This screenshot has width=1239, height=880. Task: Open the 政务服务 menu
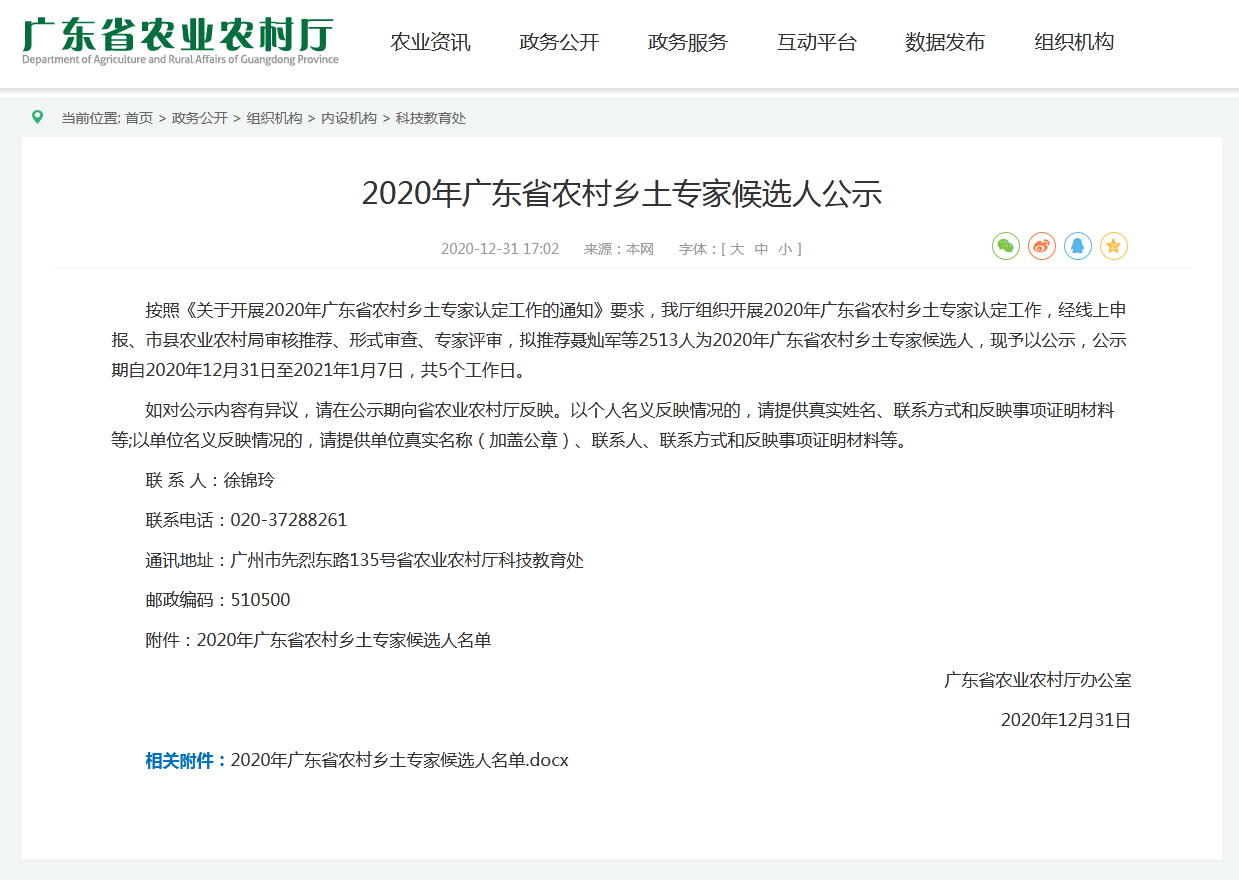click(688, 42)
